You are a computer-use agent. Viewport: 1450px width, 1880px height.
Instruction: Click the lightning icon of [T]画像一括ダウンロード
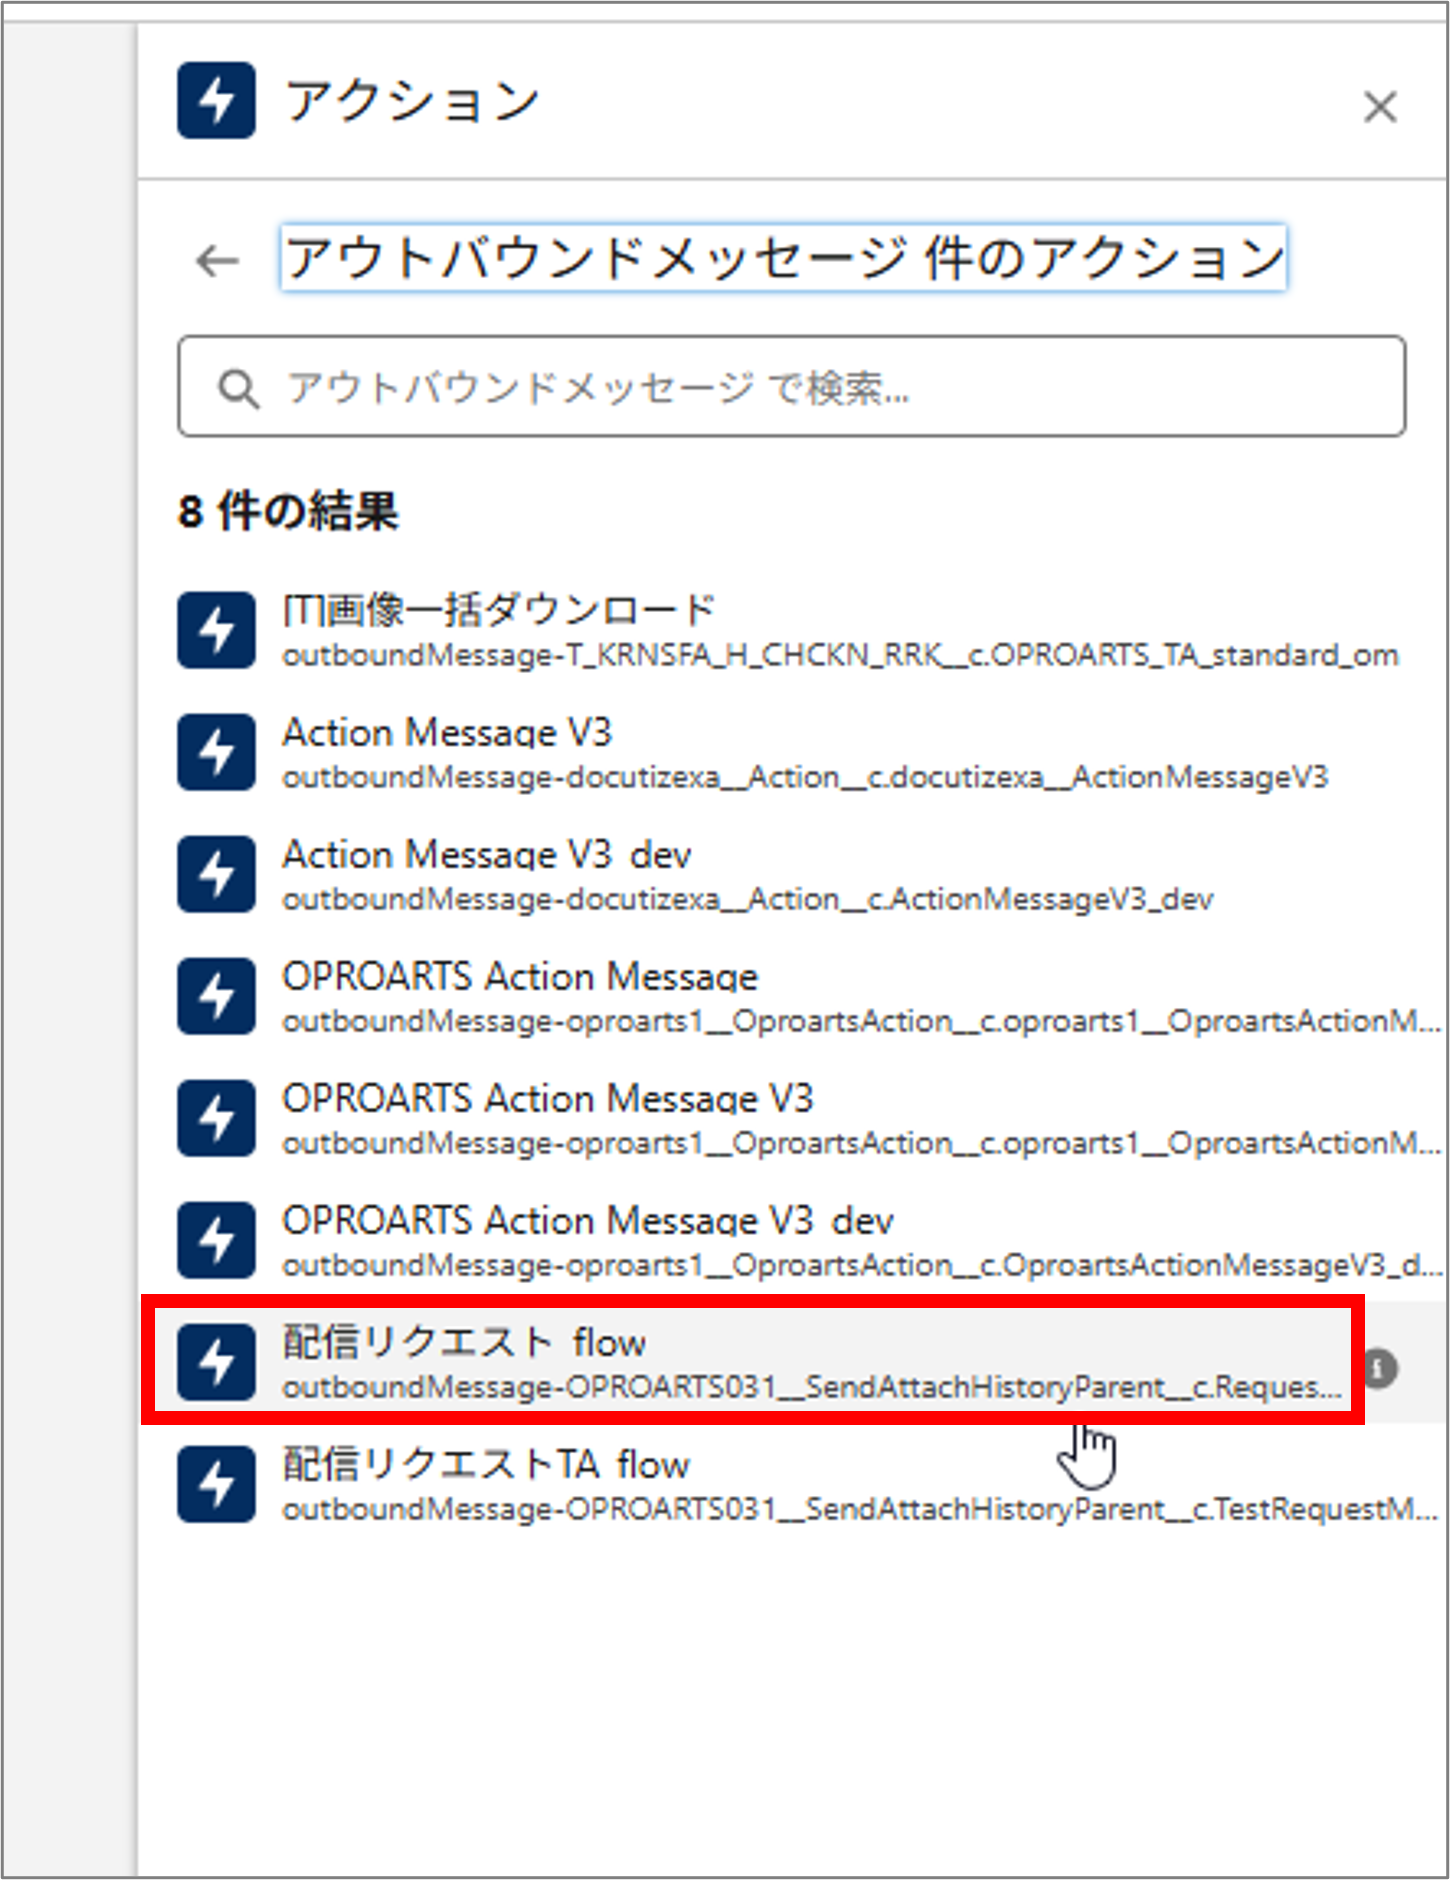216,630
